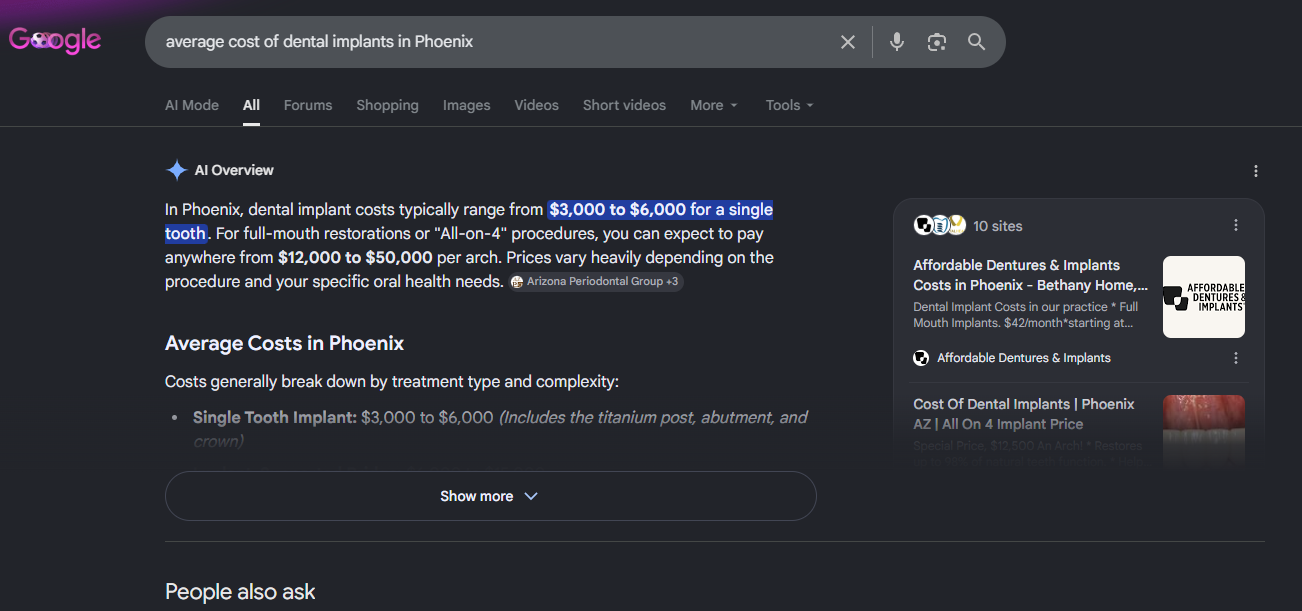This screenshot has height=611, width=1302.
Task: Click the 'Single Tooth Implant:' bullet text
Action: coord(275,417)
